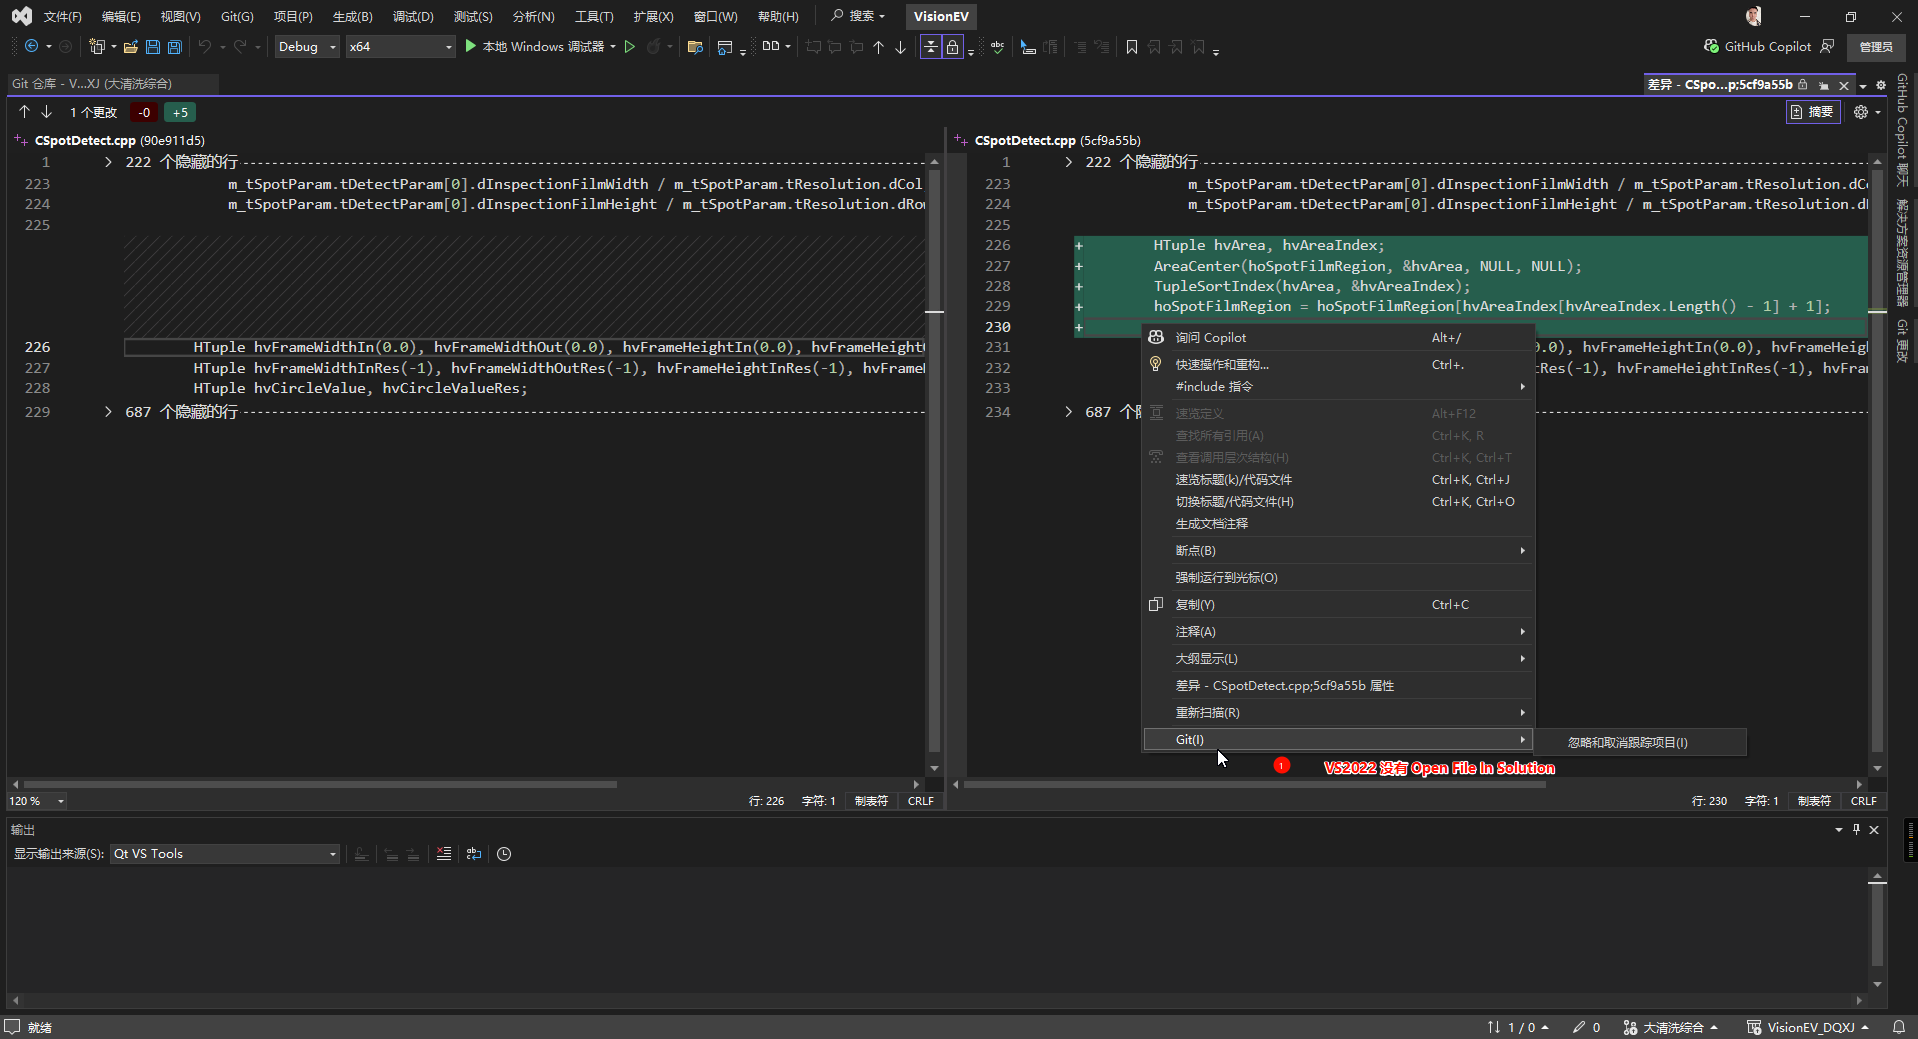Jump to the next change with the down arrow
Image resolution: width=1918 pixels, height=1039 pixels.
46,112
